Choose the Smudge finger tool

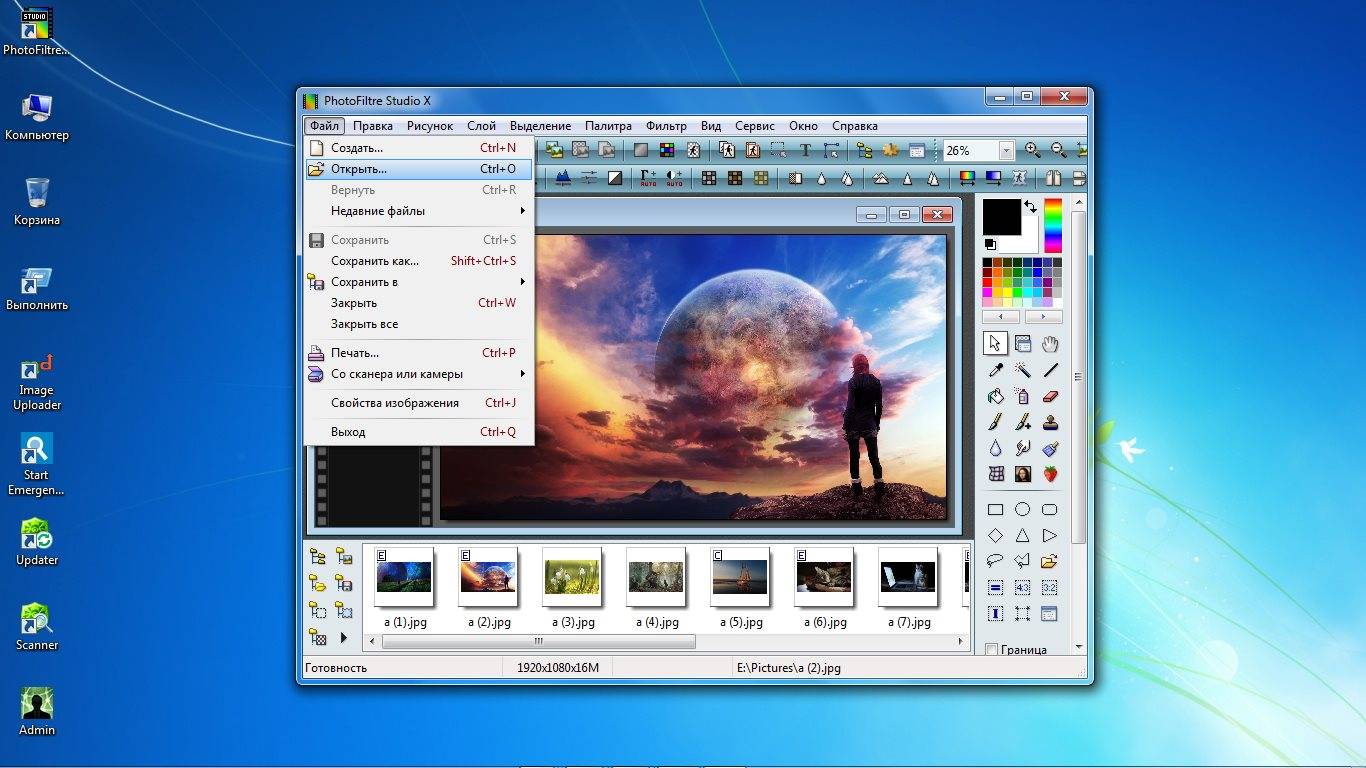pyautogui.click(x=1022, y=449)
